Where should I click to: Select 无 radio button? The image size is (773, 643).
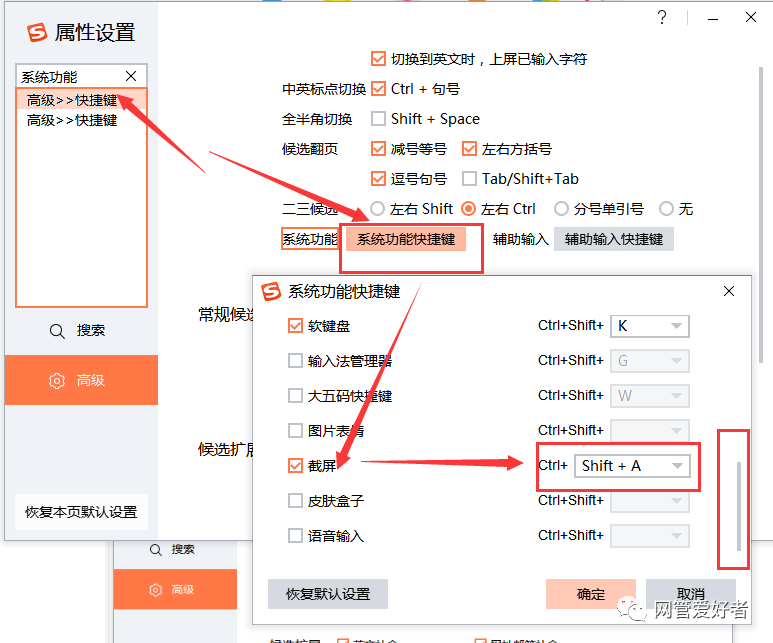(666, 209)
